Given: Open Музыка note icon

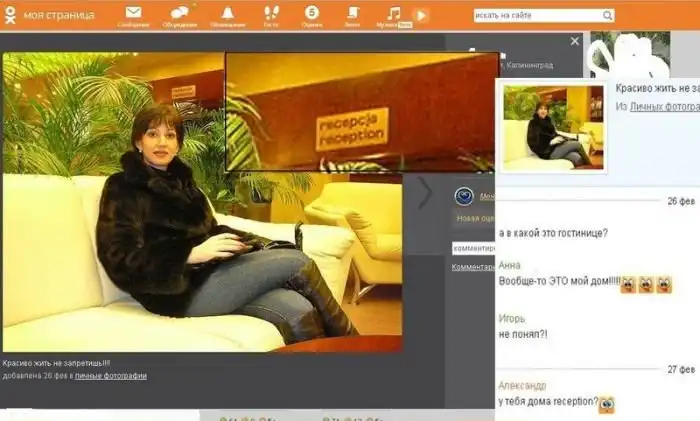Looking at the screenshot, I should pos(394,13).
